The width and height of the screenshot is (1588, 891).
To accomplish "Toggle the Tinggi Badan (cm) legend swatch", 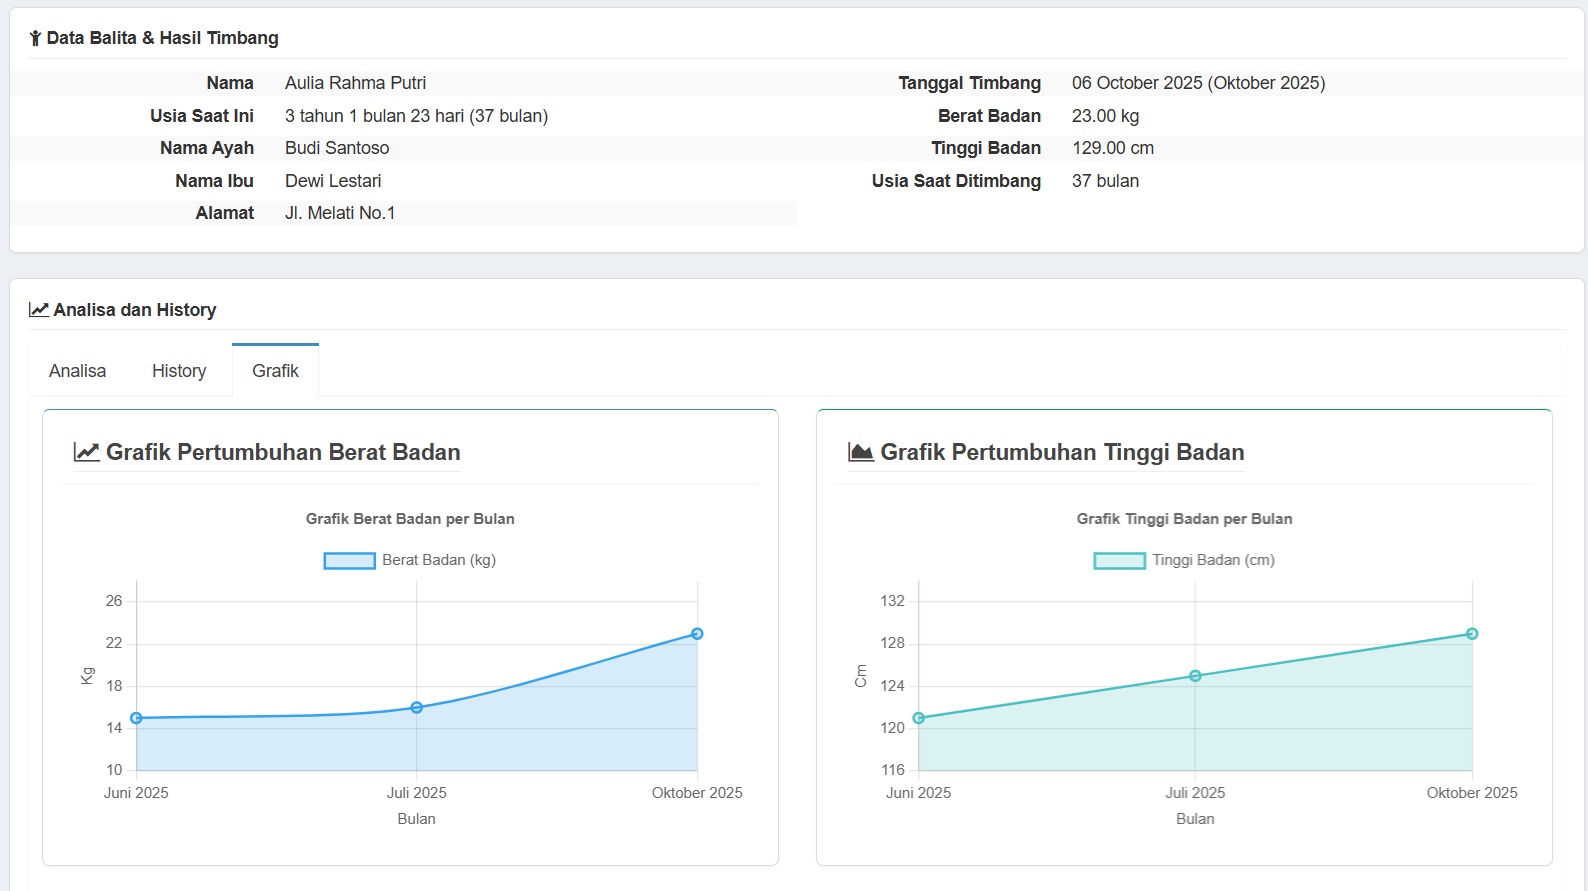I will click(1119, 561).
